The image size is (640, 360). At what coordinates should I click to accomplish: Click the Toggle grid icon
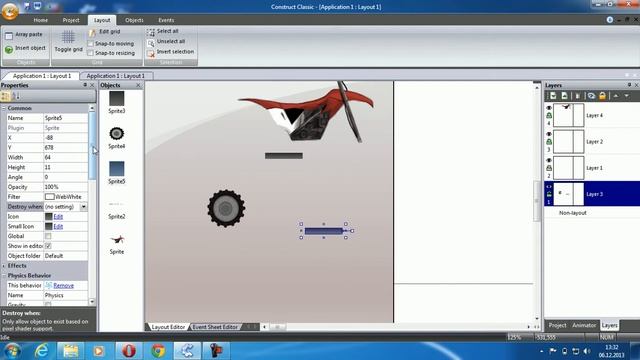(x=68, y=37)
